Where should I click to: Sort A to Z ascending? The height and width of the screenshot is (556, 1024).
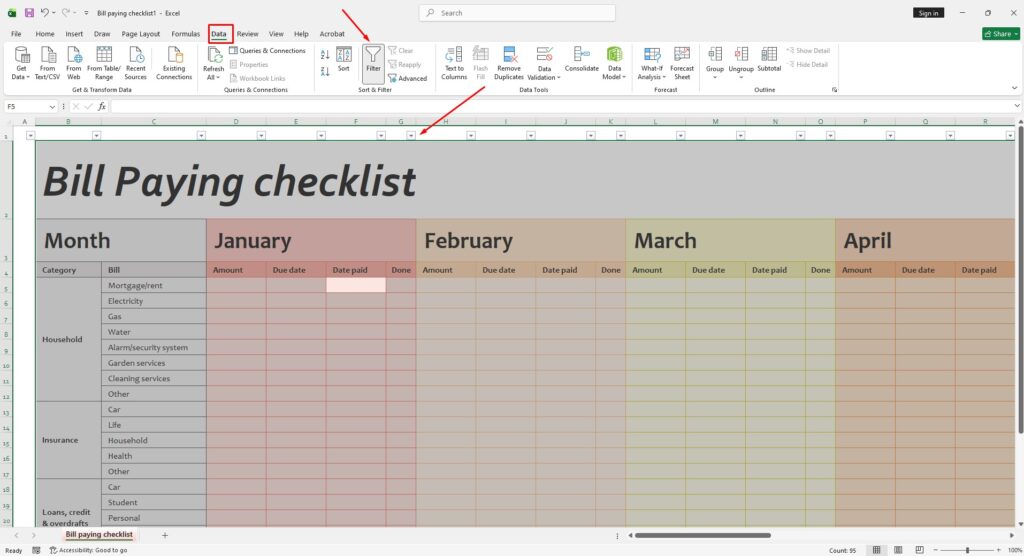click(x=325, y=56)
